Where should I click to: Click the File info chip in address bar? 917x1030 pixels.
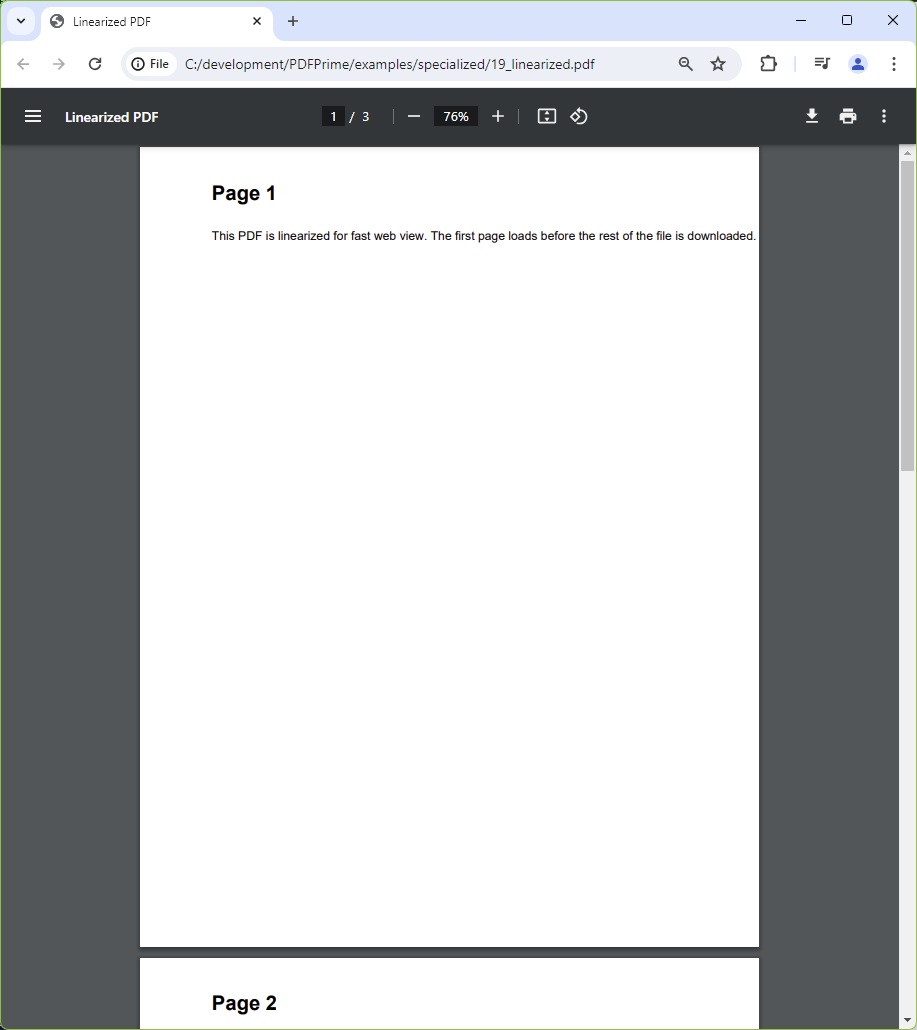tap(150, 63)
